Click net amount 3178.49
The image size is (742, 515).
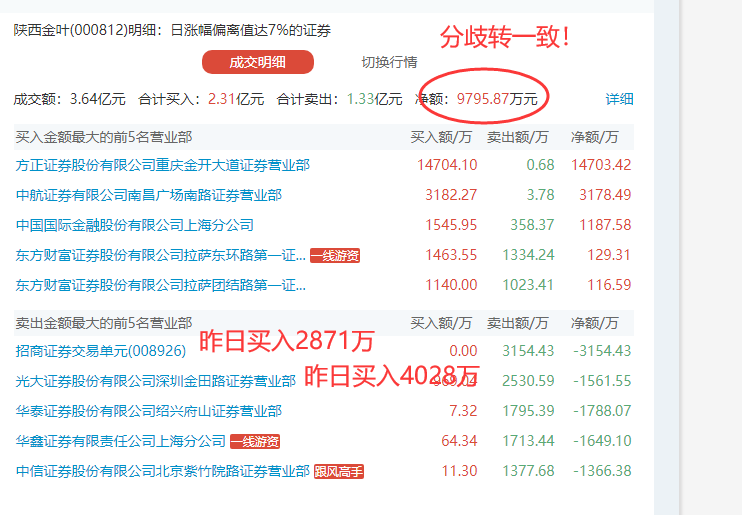(x=605, y=195)
